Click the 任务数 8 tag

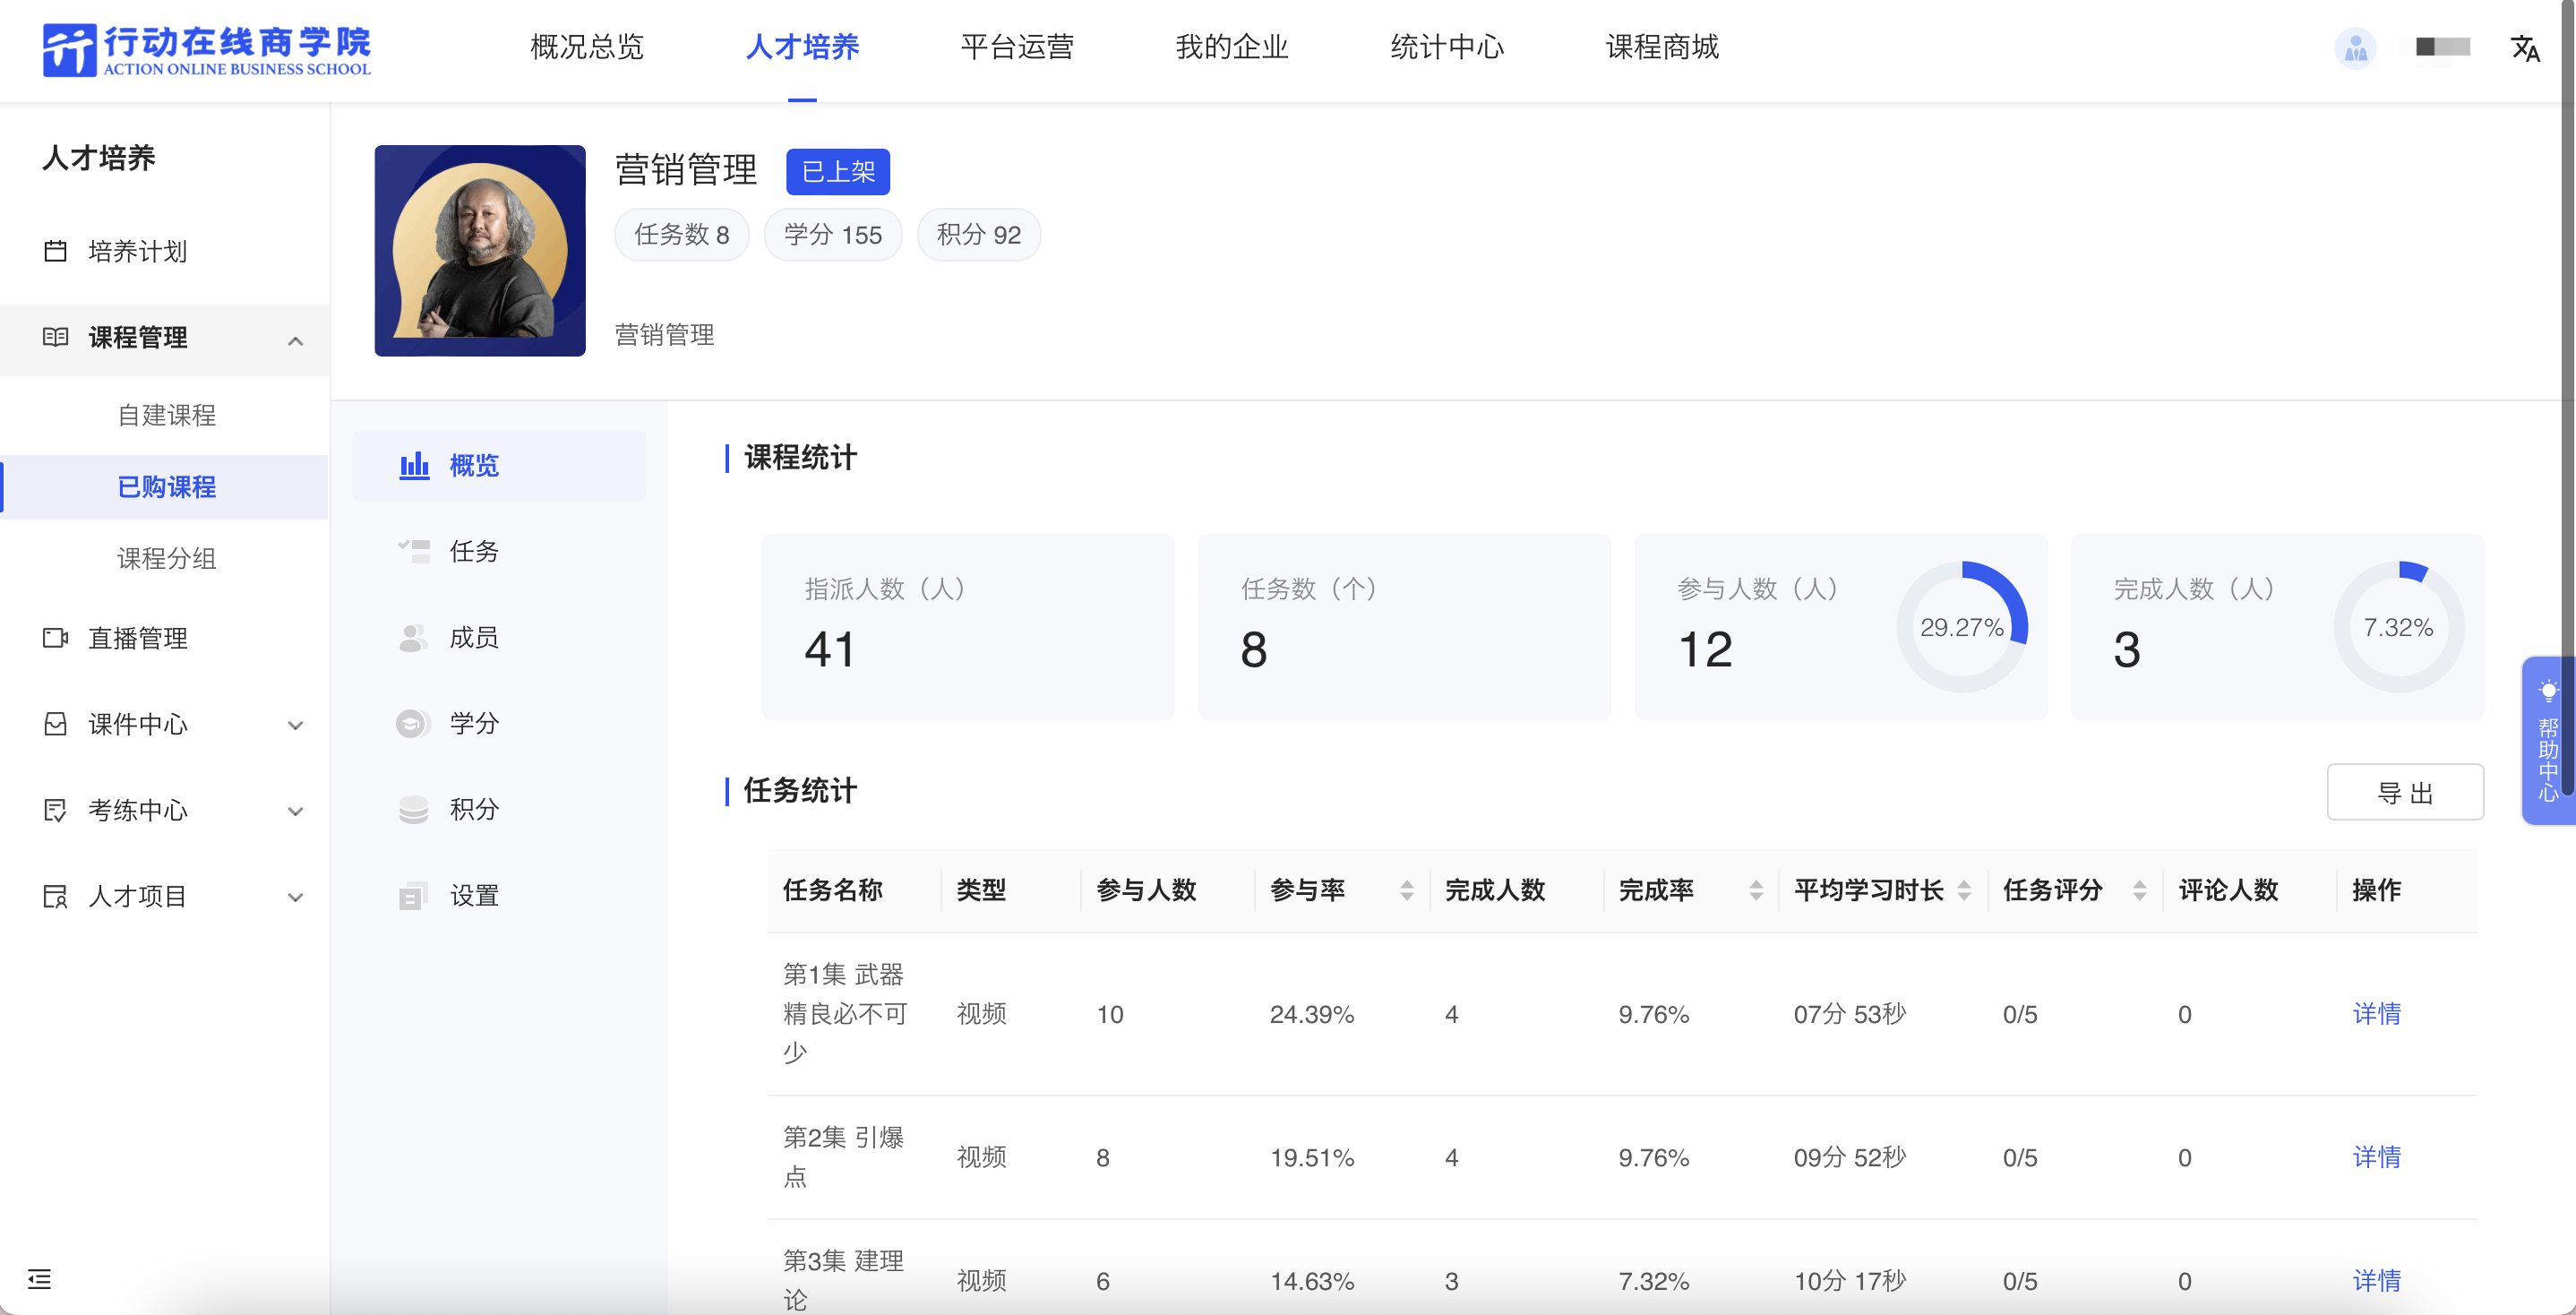click(681, 235)
